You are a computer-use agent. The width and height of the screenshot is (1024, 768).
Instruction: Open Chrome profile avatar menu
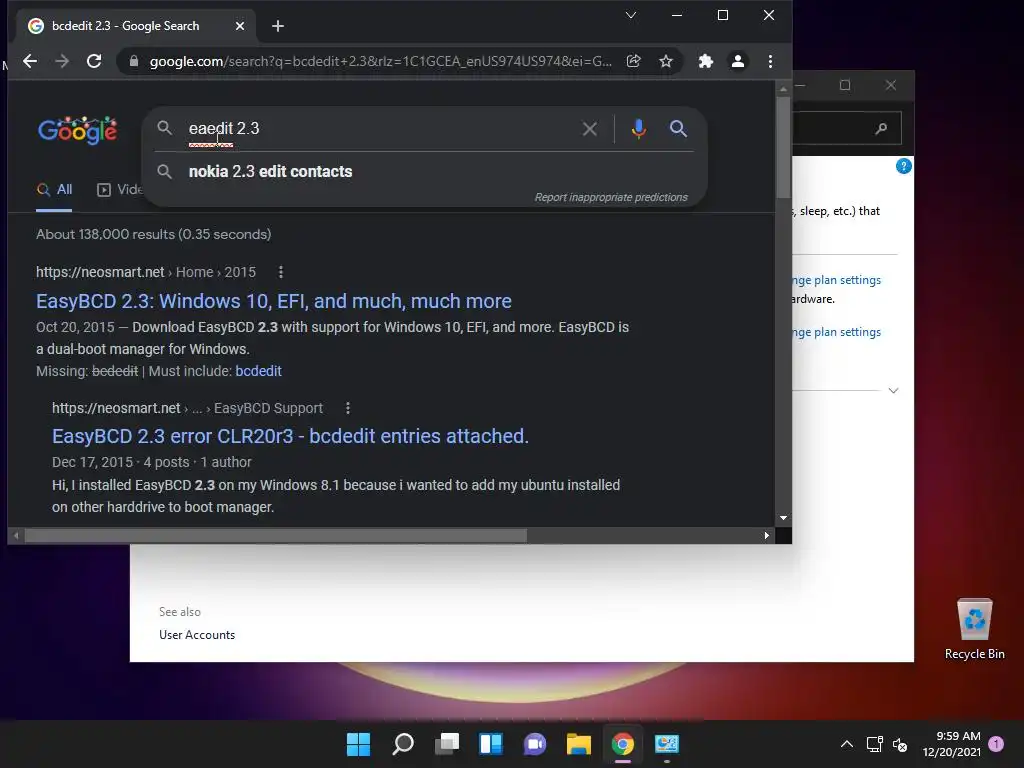(738, 61)
